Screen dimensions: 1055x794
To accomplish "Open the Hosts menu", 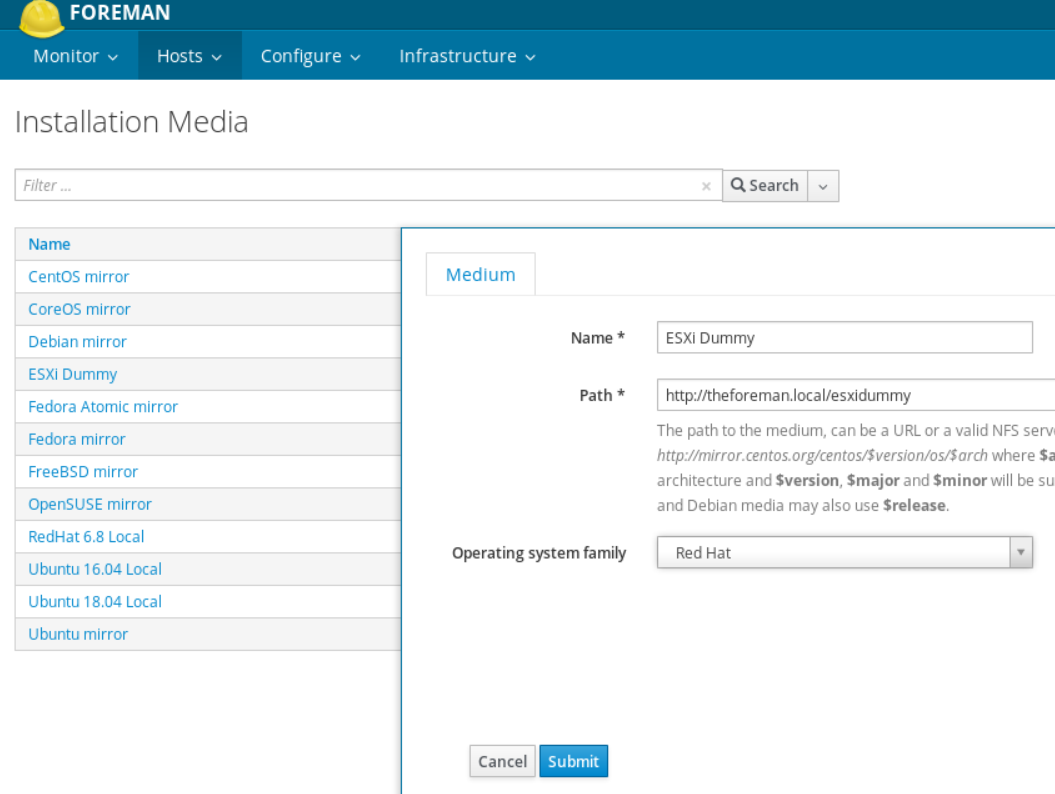I will [x=189, y=56].
